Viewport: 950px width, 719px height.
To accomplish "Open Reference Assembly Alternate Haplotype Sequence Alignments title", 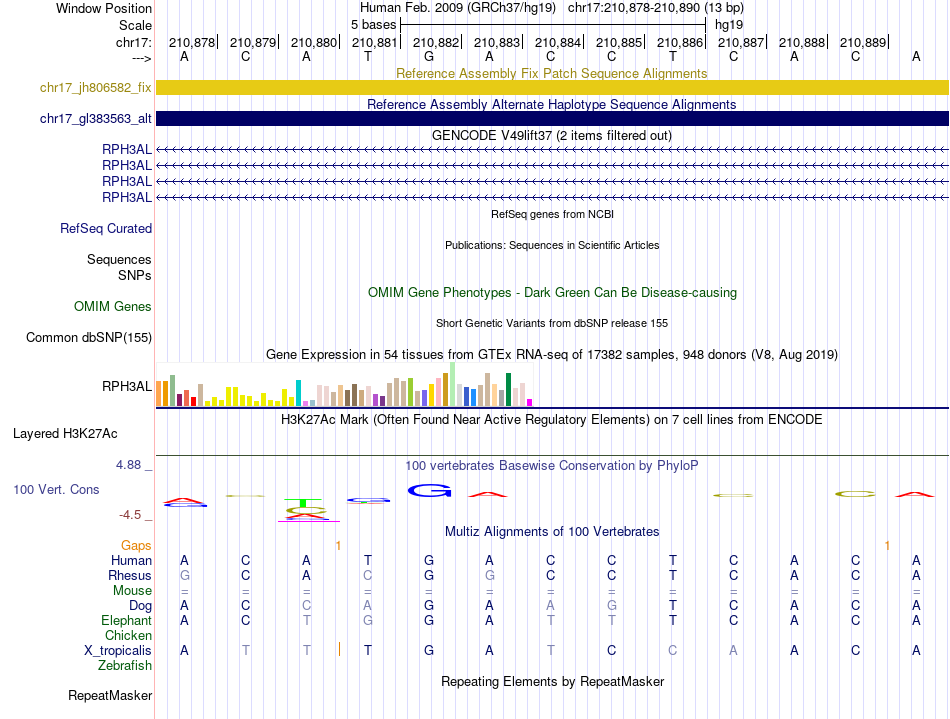I will (x=551, y=104).
